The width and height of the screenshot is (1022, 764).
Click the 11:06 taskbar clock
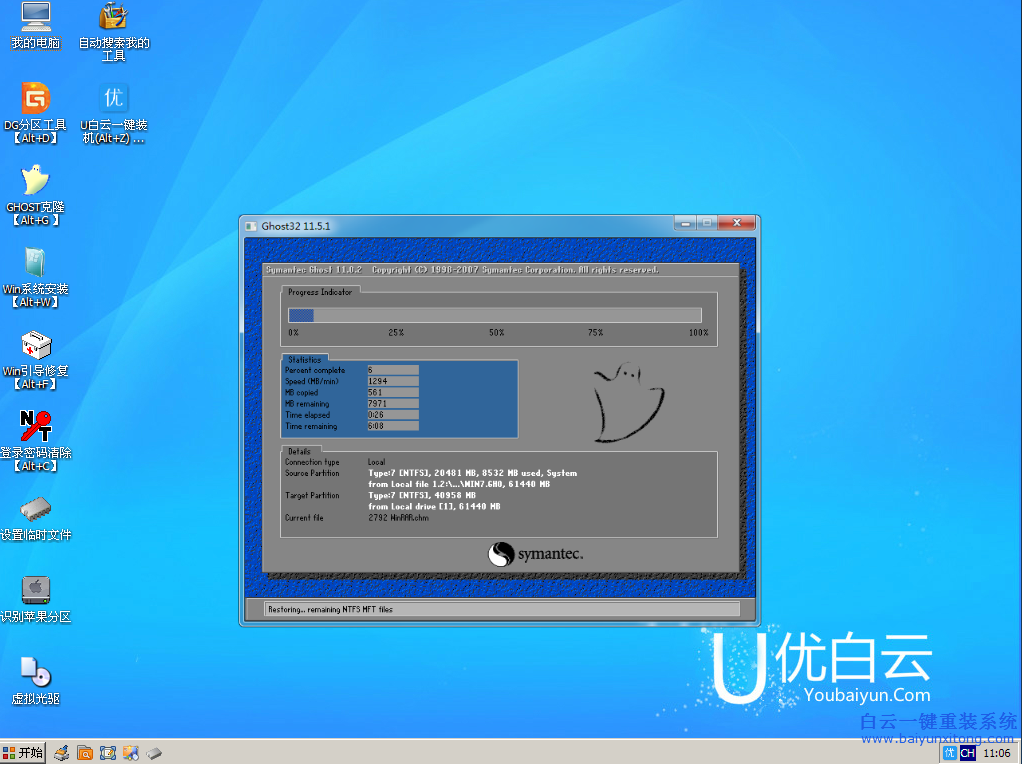997,753
